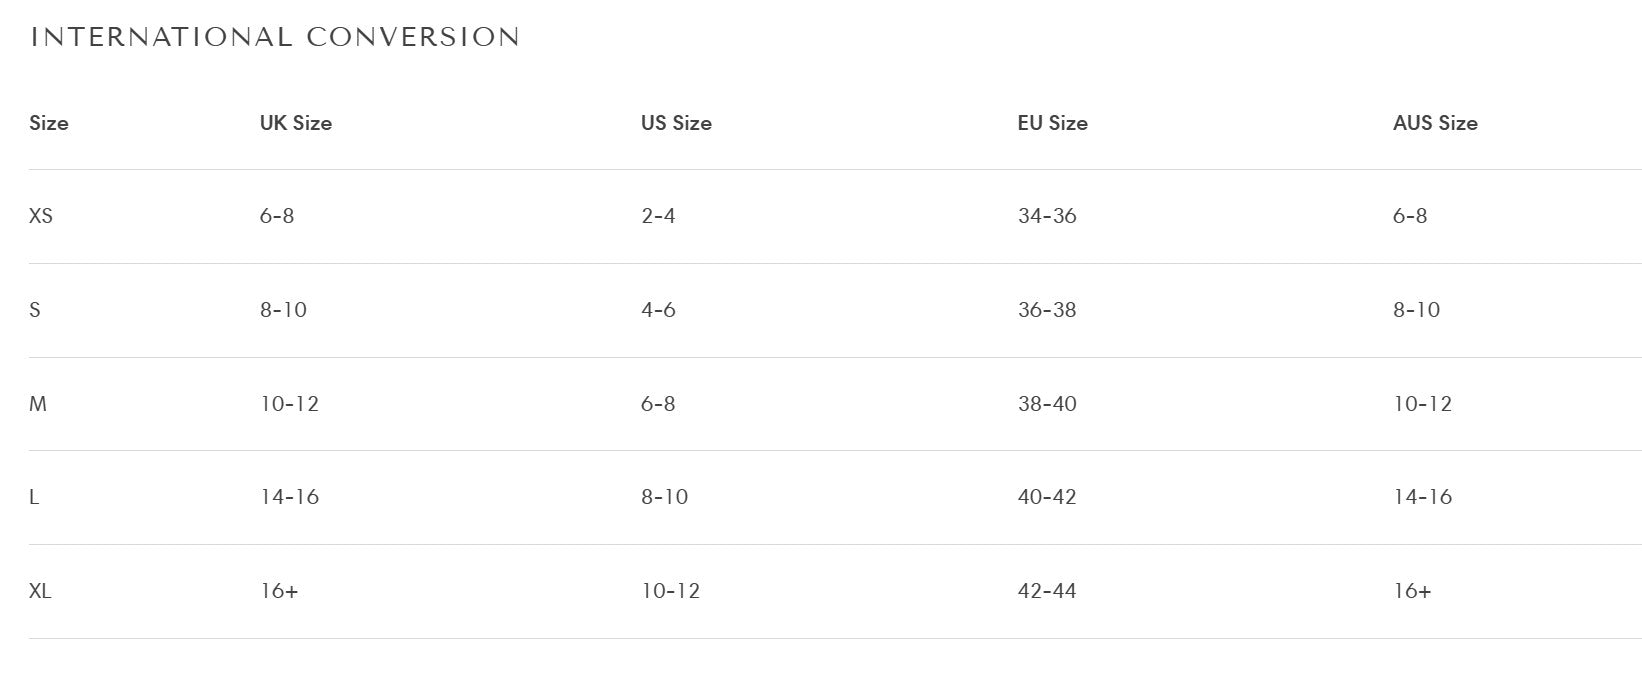The height and width of the screenshot is (675, 1642).
Task: Select AUS size 14-16 cell
Action: click(x=1422, y=497)
